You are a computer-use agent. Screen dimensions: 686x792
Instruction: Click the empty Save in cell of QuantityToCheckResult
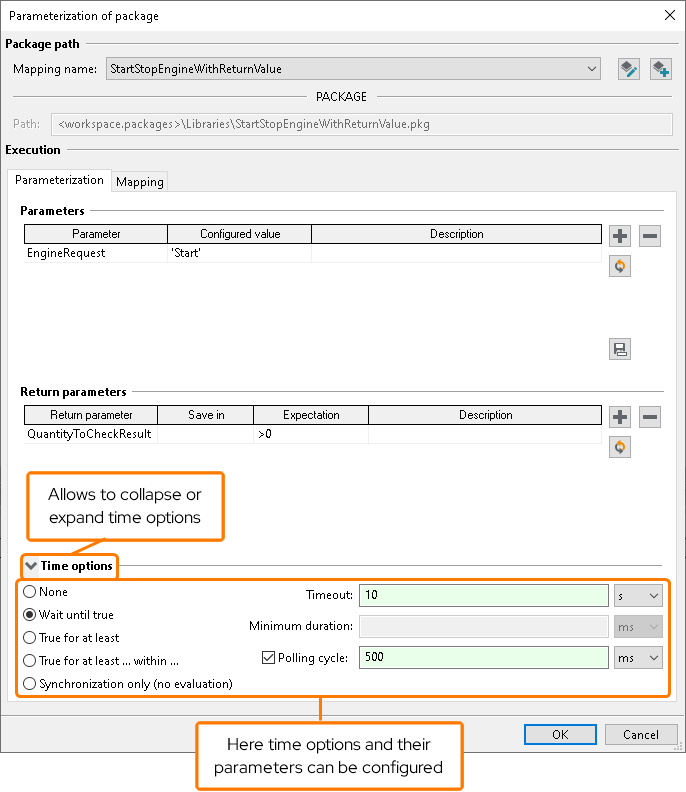[206, 434]
